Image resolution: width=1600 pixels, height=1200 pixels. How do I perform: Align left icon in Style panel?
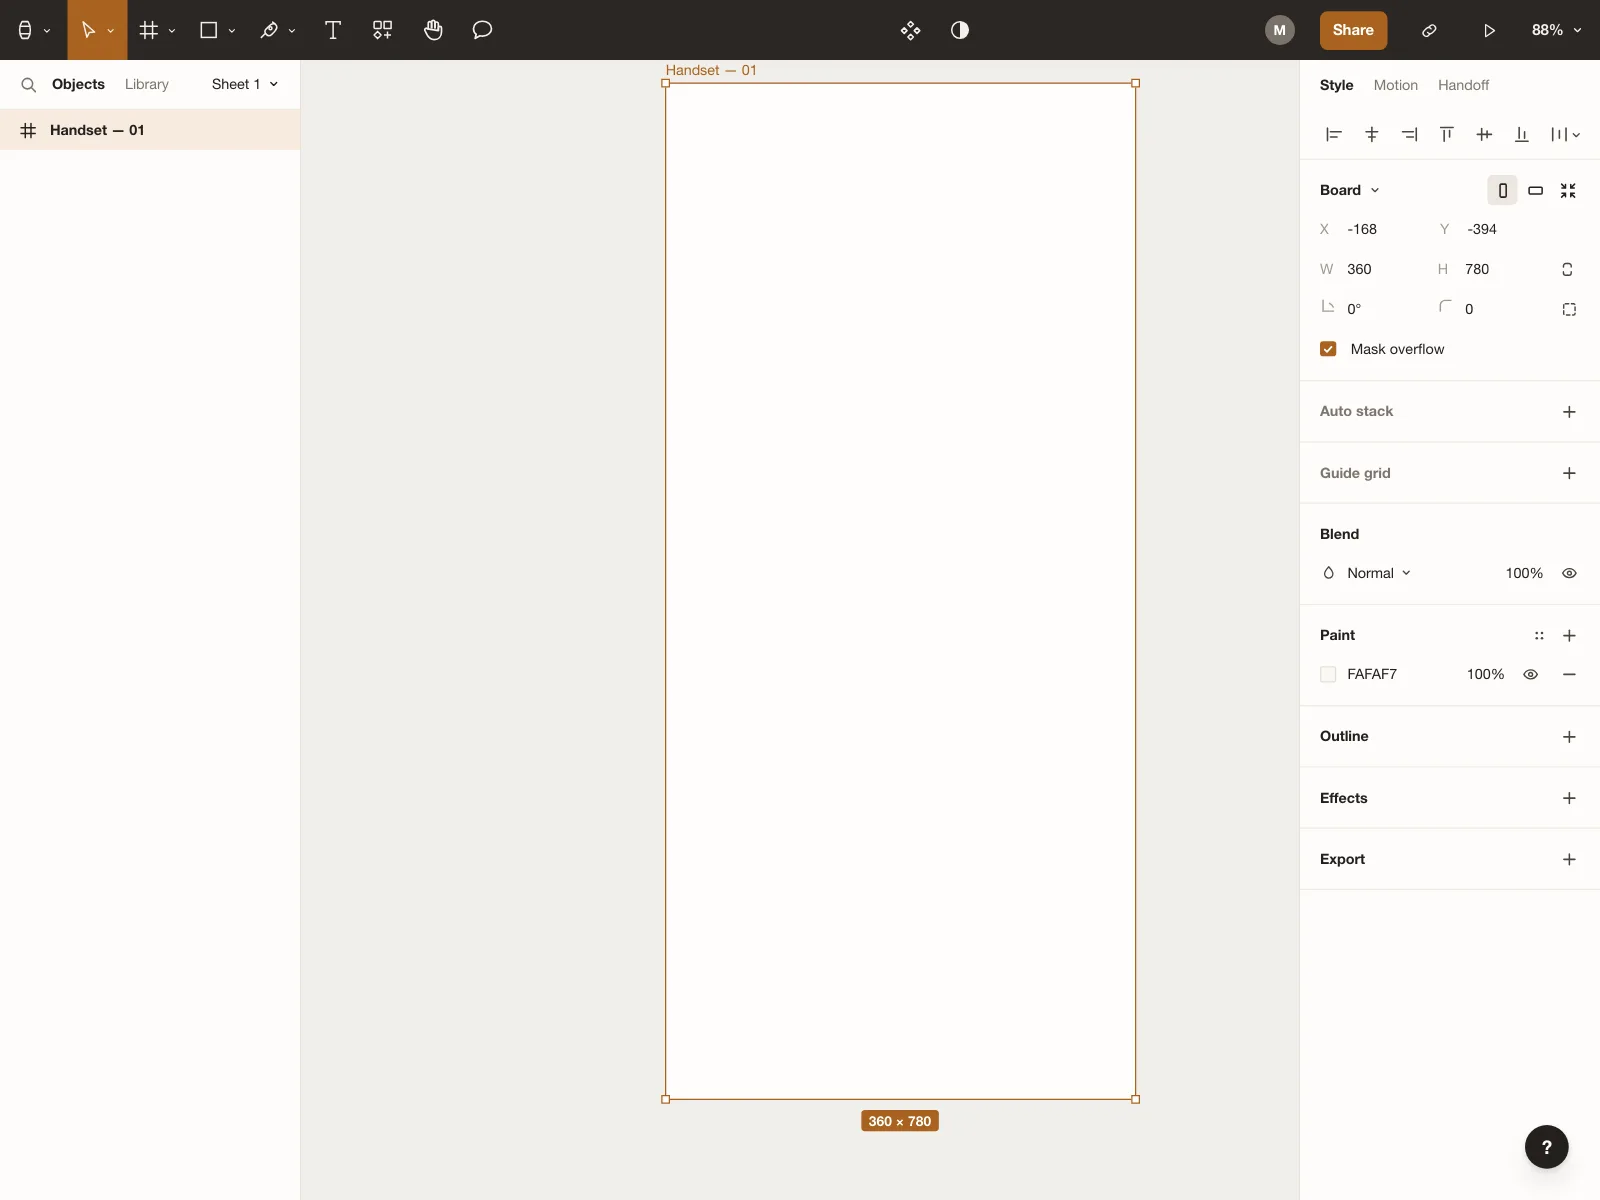tap(1333, 134)
